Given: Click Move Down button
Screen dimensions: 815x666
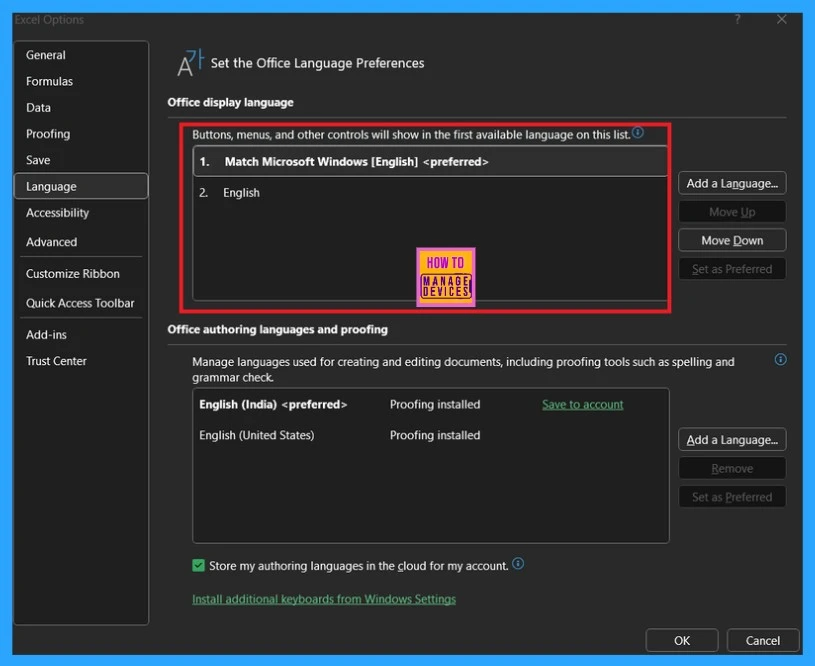Looking at the screenshot, I should pyautogui.click(x=732, y=241).
